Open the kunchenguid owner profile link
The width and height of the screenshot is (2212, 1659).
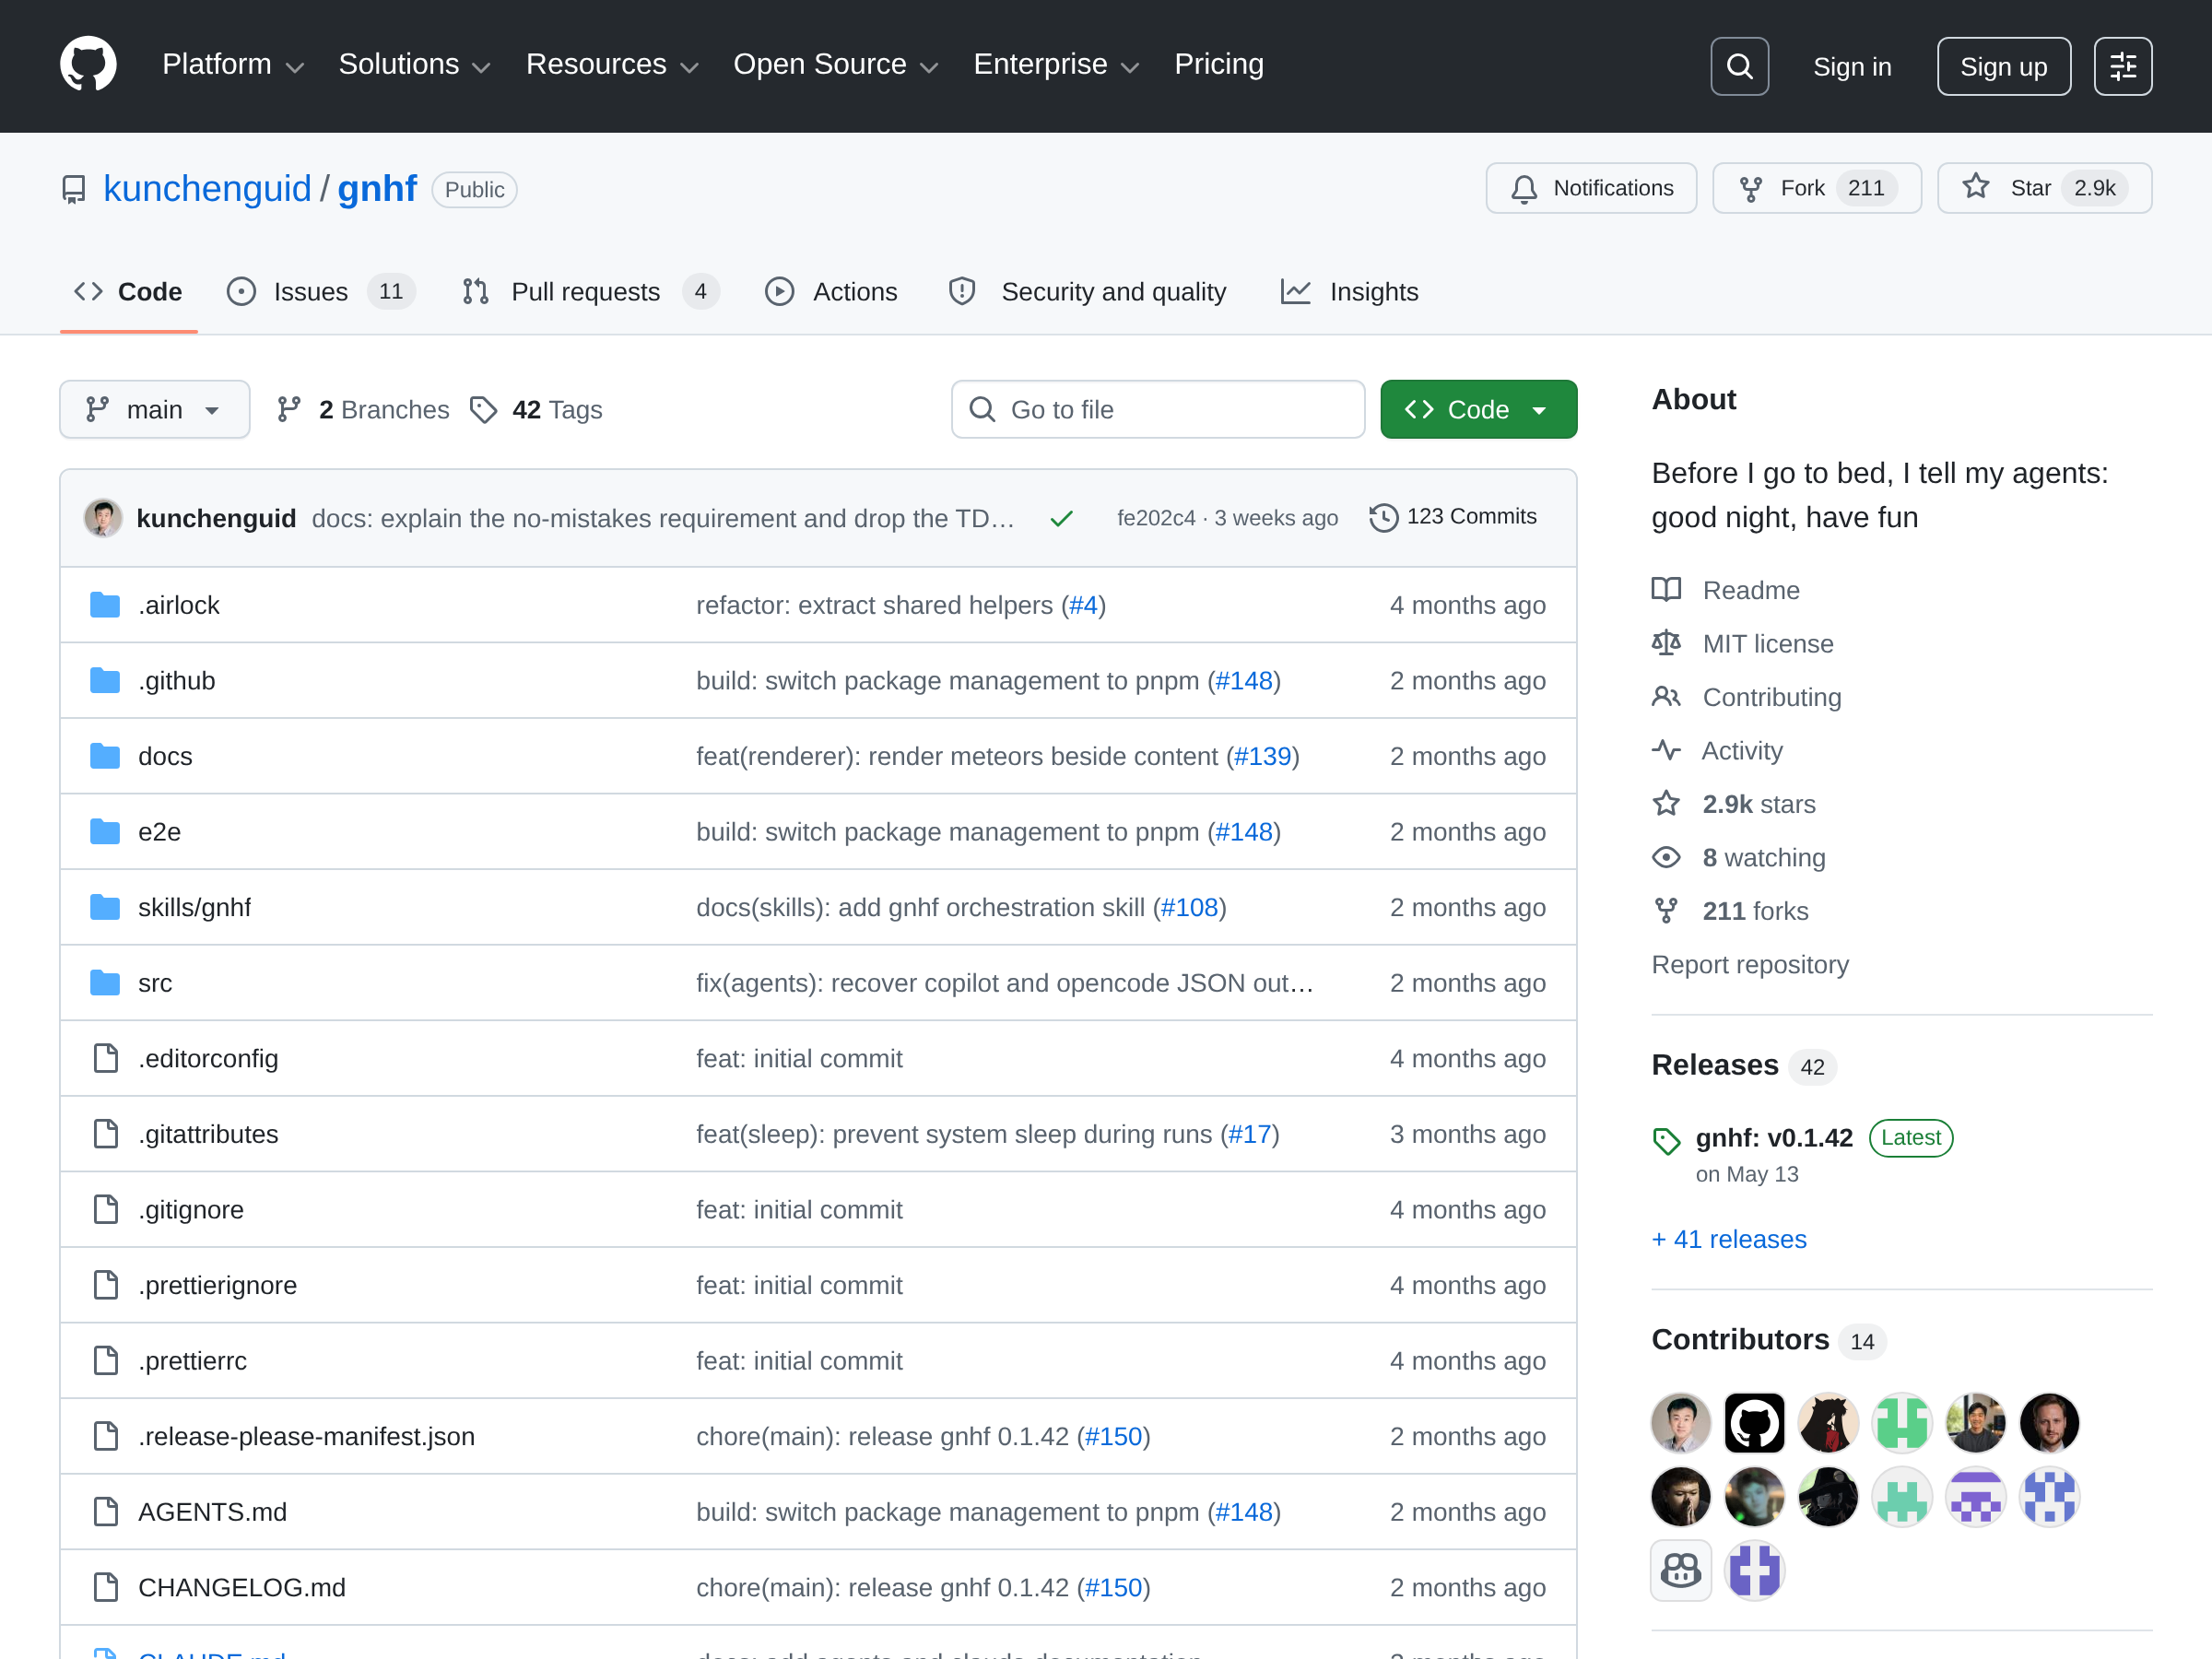pyautogui.click(x=207, y=188)
